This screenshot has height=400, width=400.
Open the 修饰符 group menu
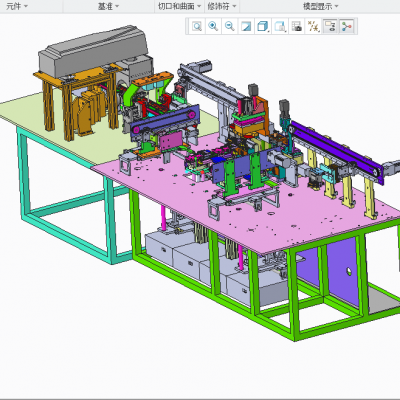point(222,6)
